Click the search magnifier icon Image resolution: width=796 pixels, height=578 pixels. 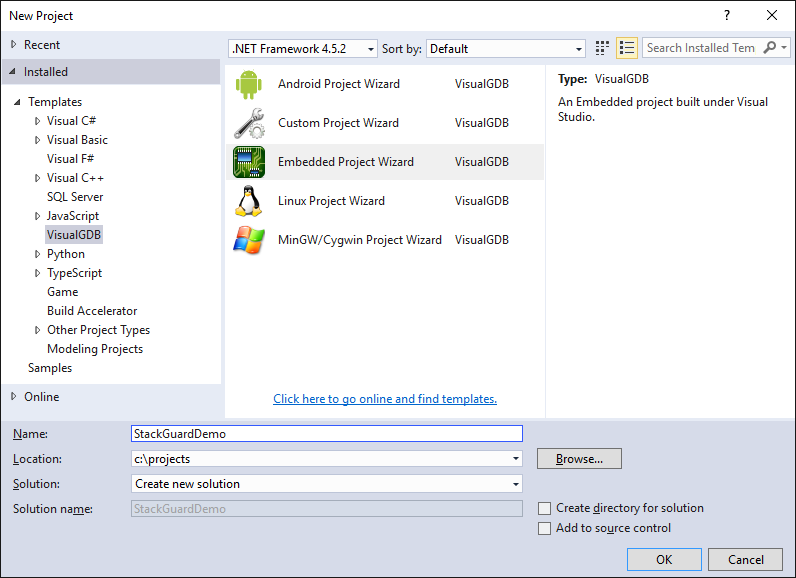(770, 48)
